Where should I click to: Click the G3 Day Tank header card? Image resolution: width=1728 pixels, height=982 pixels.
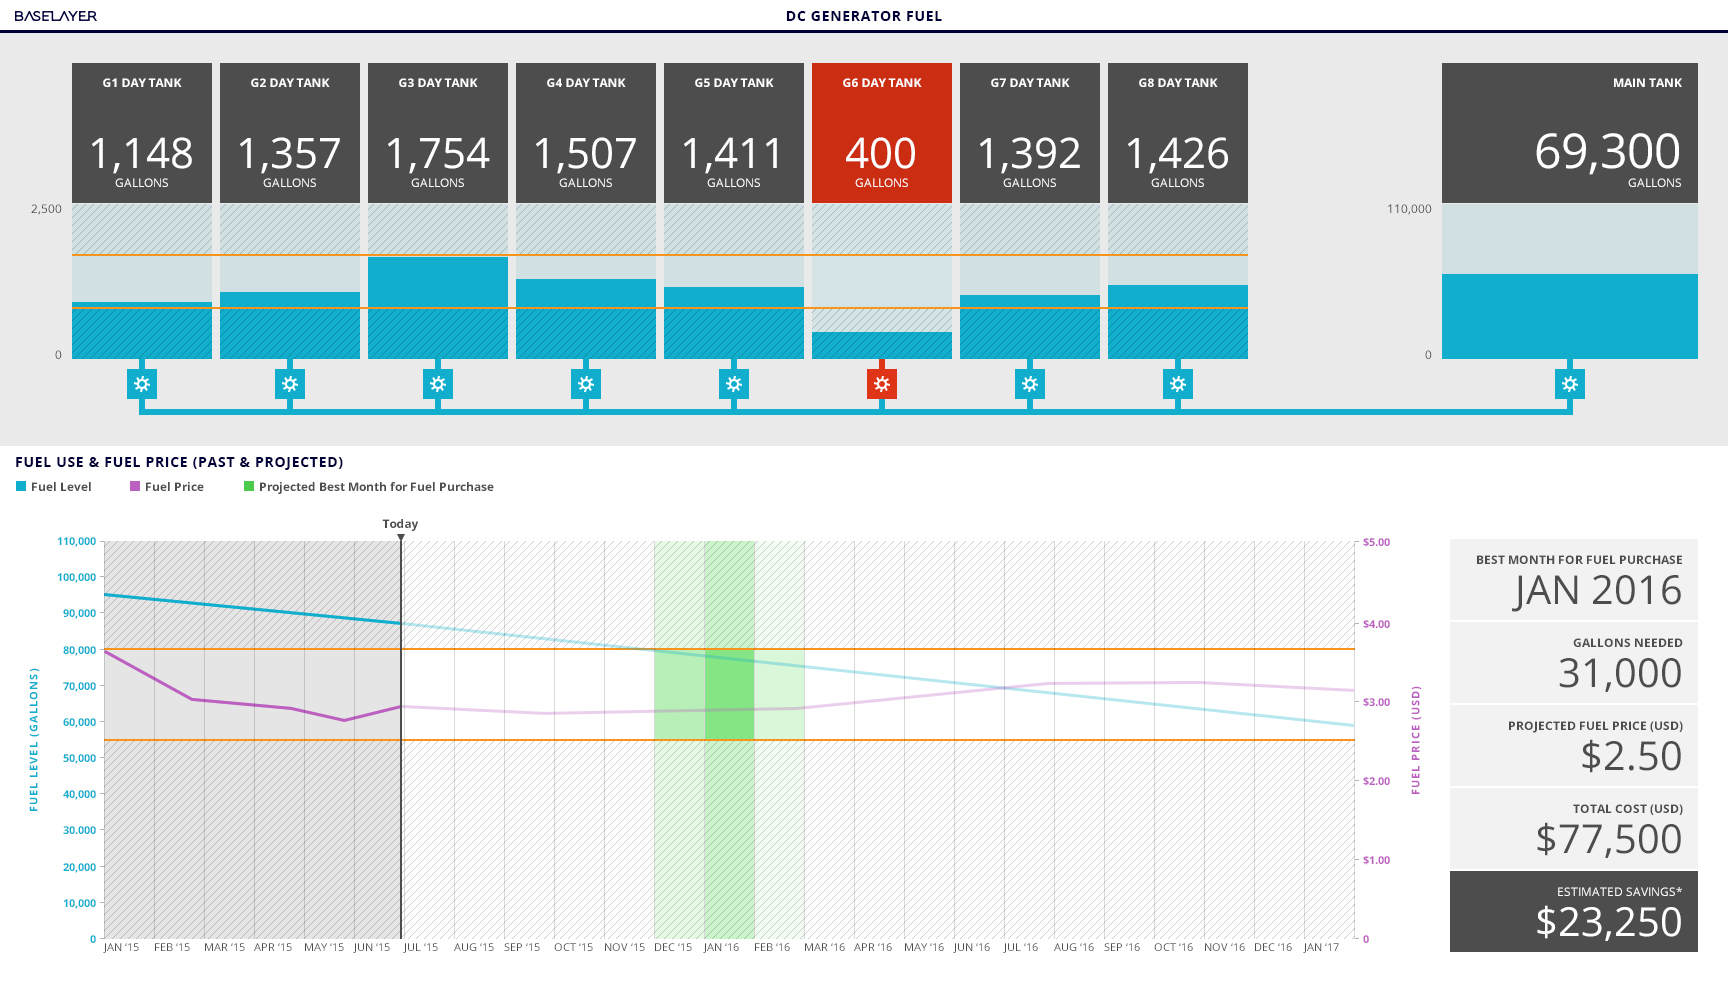pos(438,133)
